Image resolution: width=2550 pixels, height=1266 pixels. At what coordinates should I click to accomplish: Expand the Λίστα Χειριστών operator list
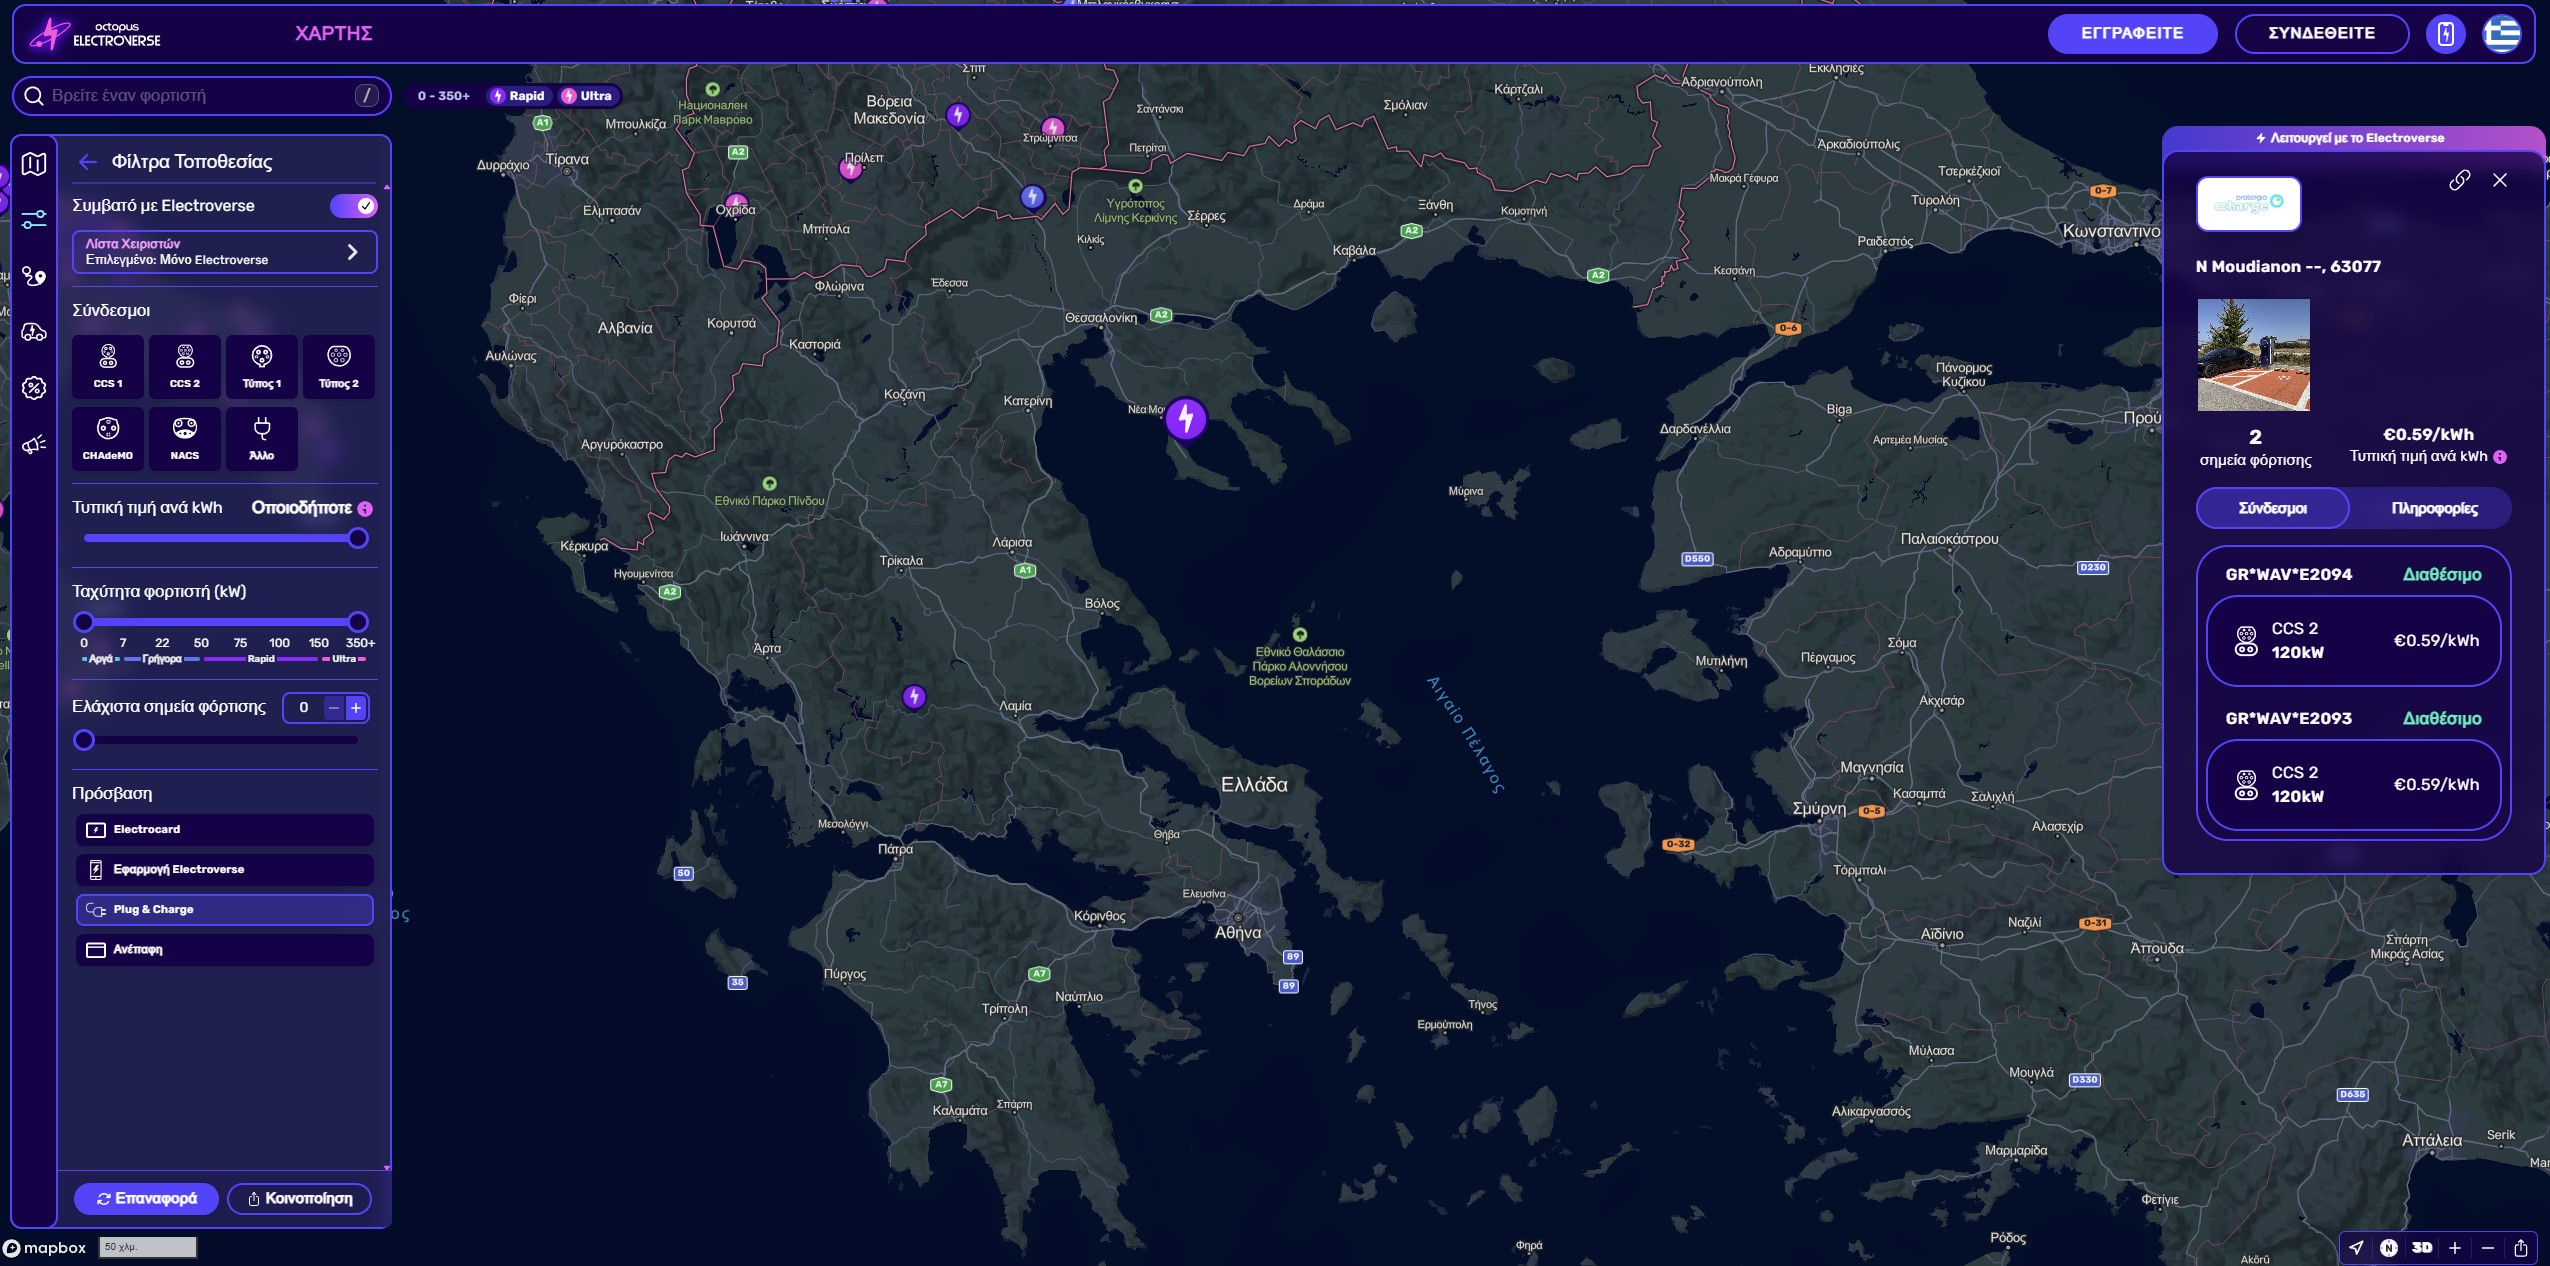pyautogui.click(x=224, y=252)
